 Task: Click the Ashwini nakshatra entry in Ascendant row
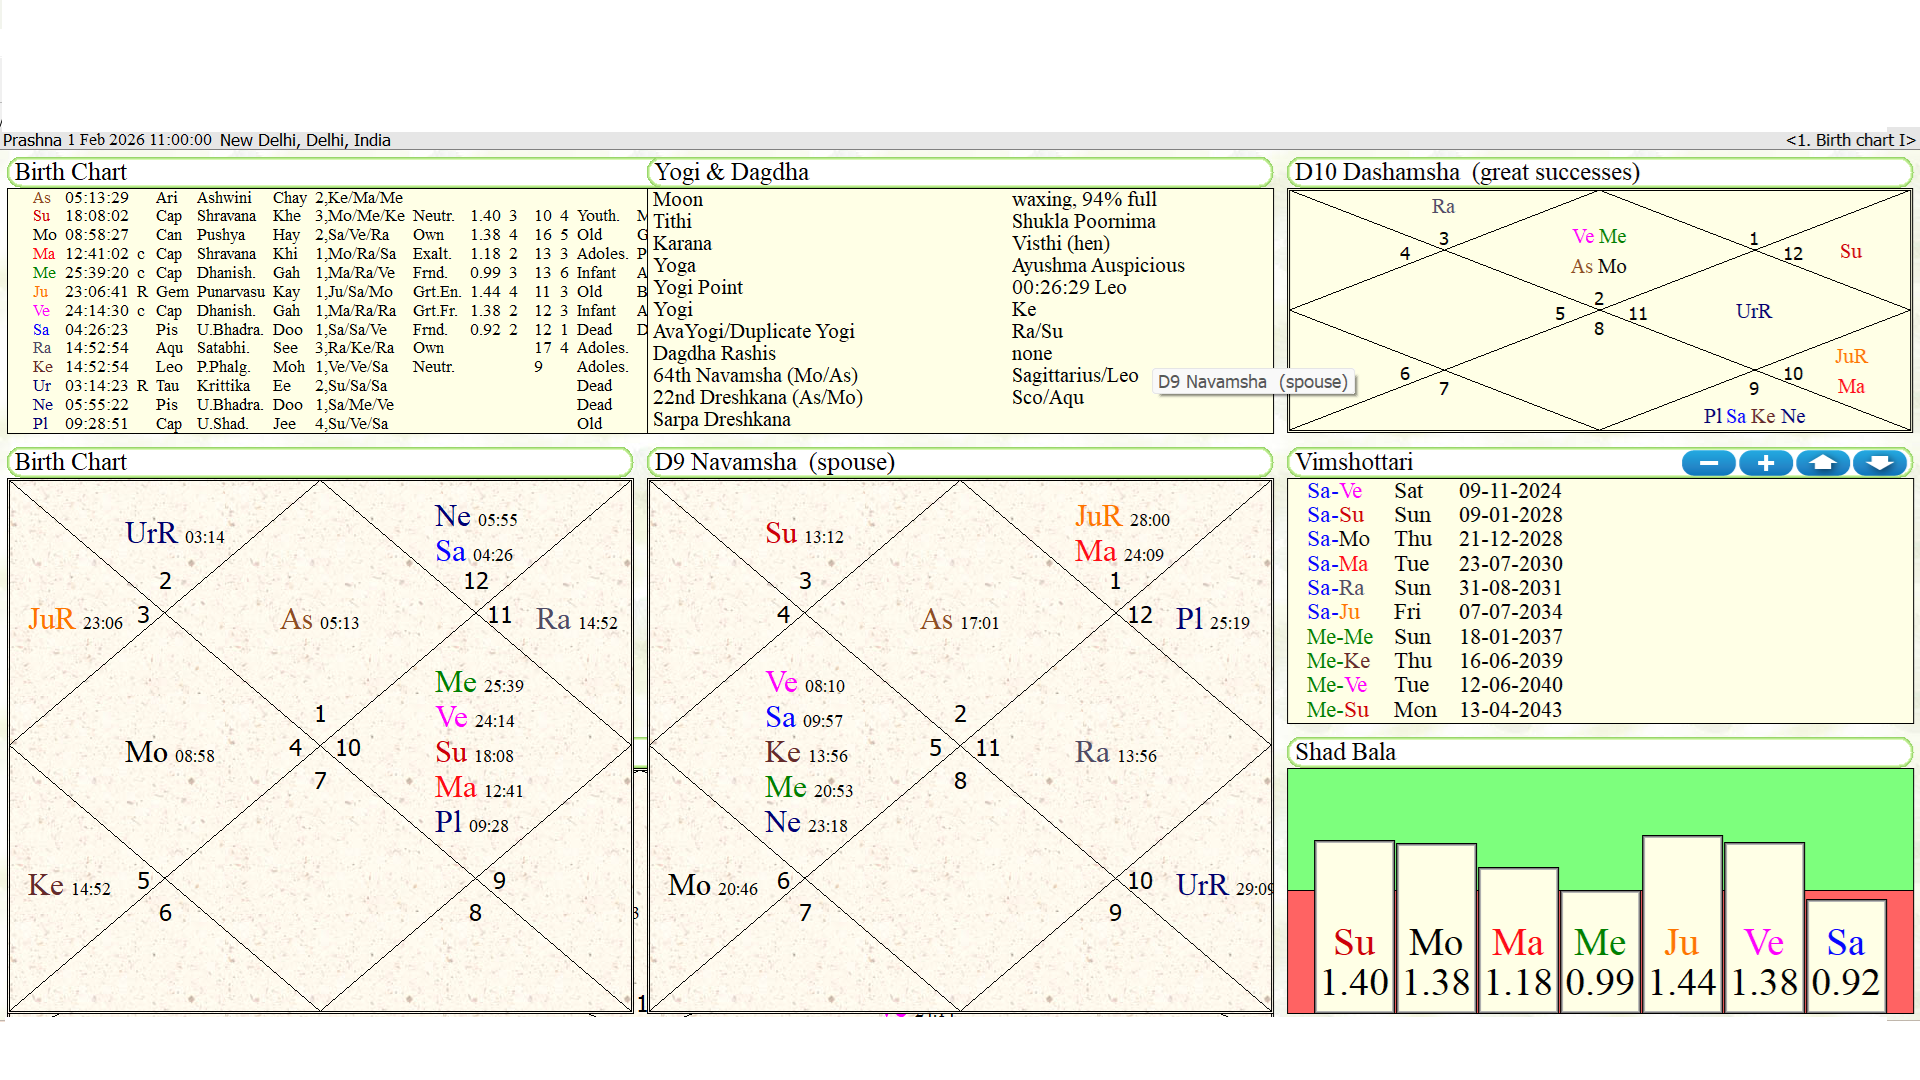[224, 198]
